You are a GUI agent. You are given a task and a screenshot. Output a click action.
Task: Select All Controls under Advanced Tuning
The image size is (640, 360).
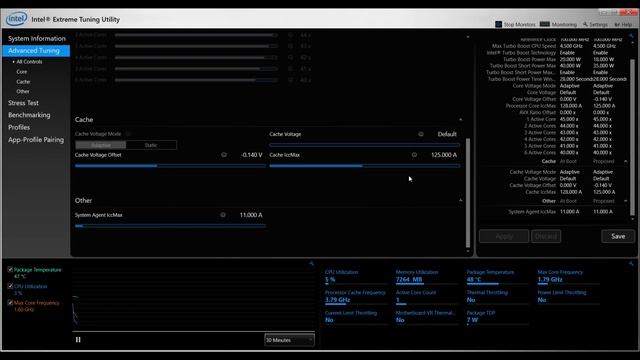(29, 62)
